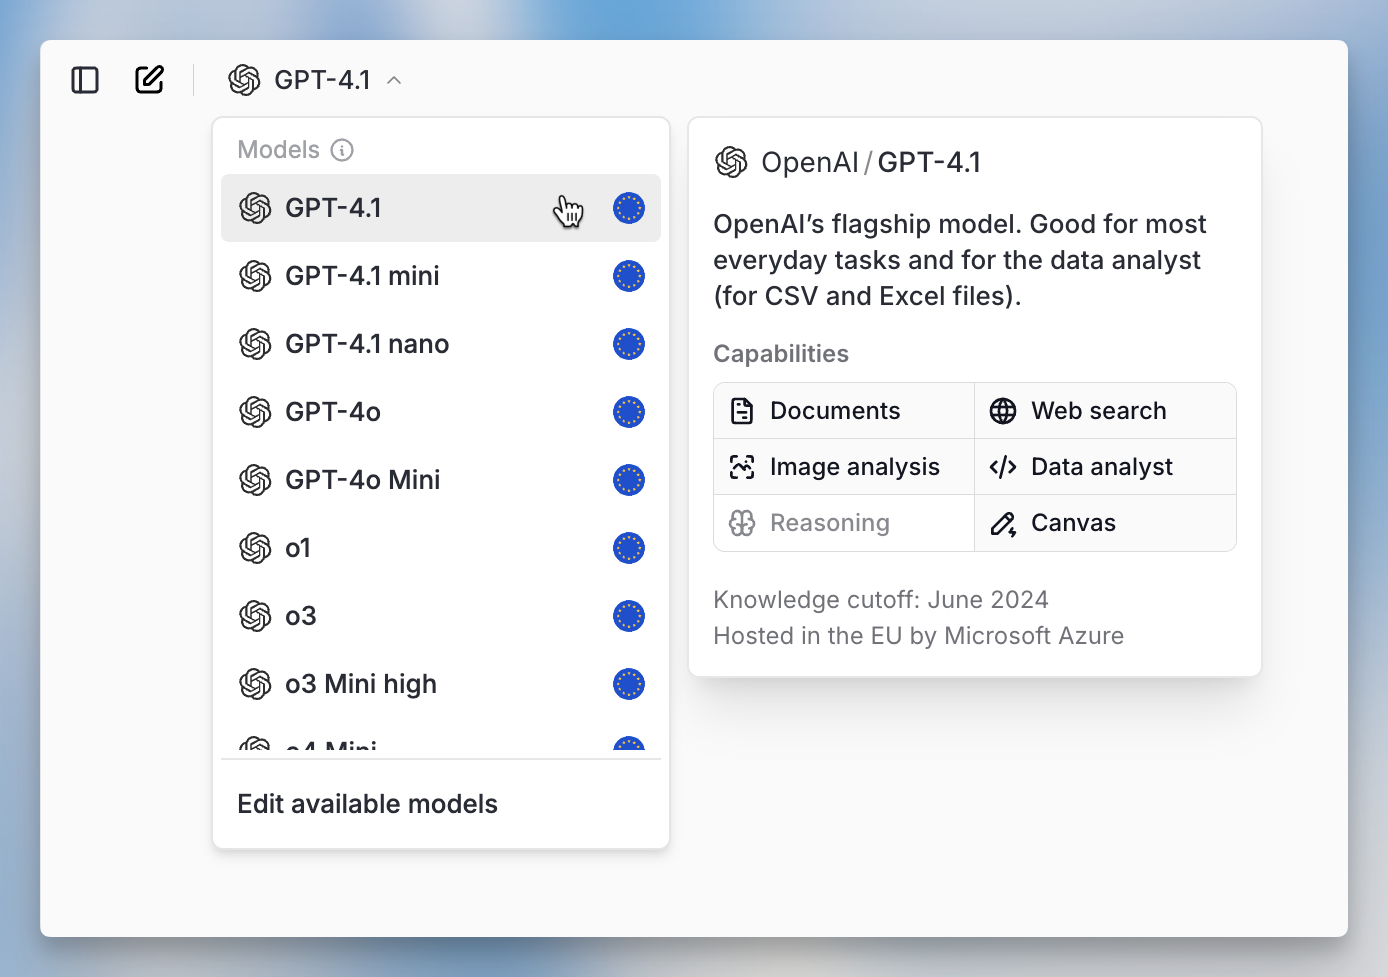This screenshot has height=977, width=1388.
Task: Click the Canvas pencil icon
Action: click(x=1003, y=523)
